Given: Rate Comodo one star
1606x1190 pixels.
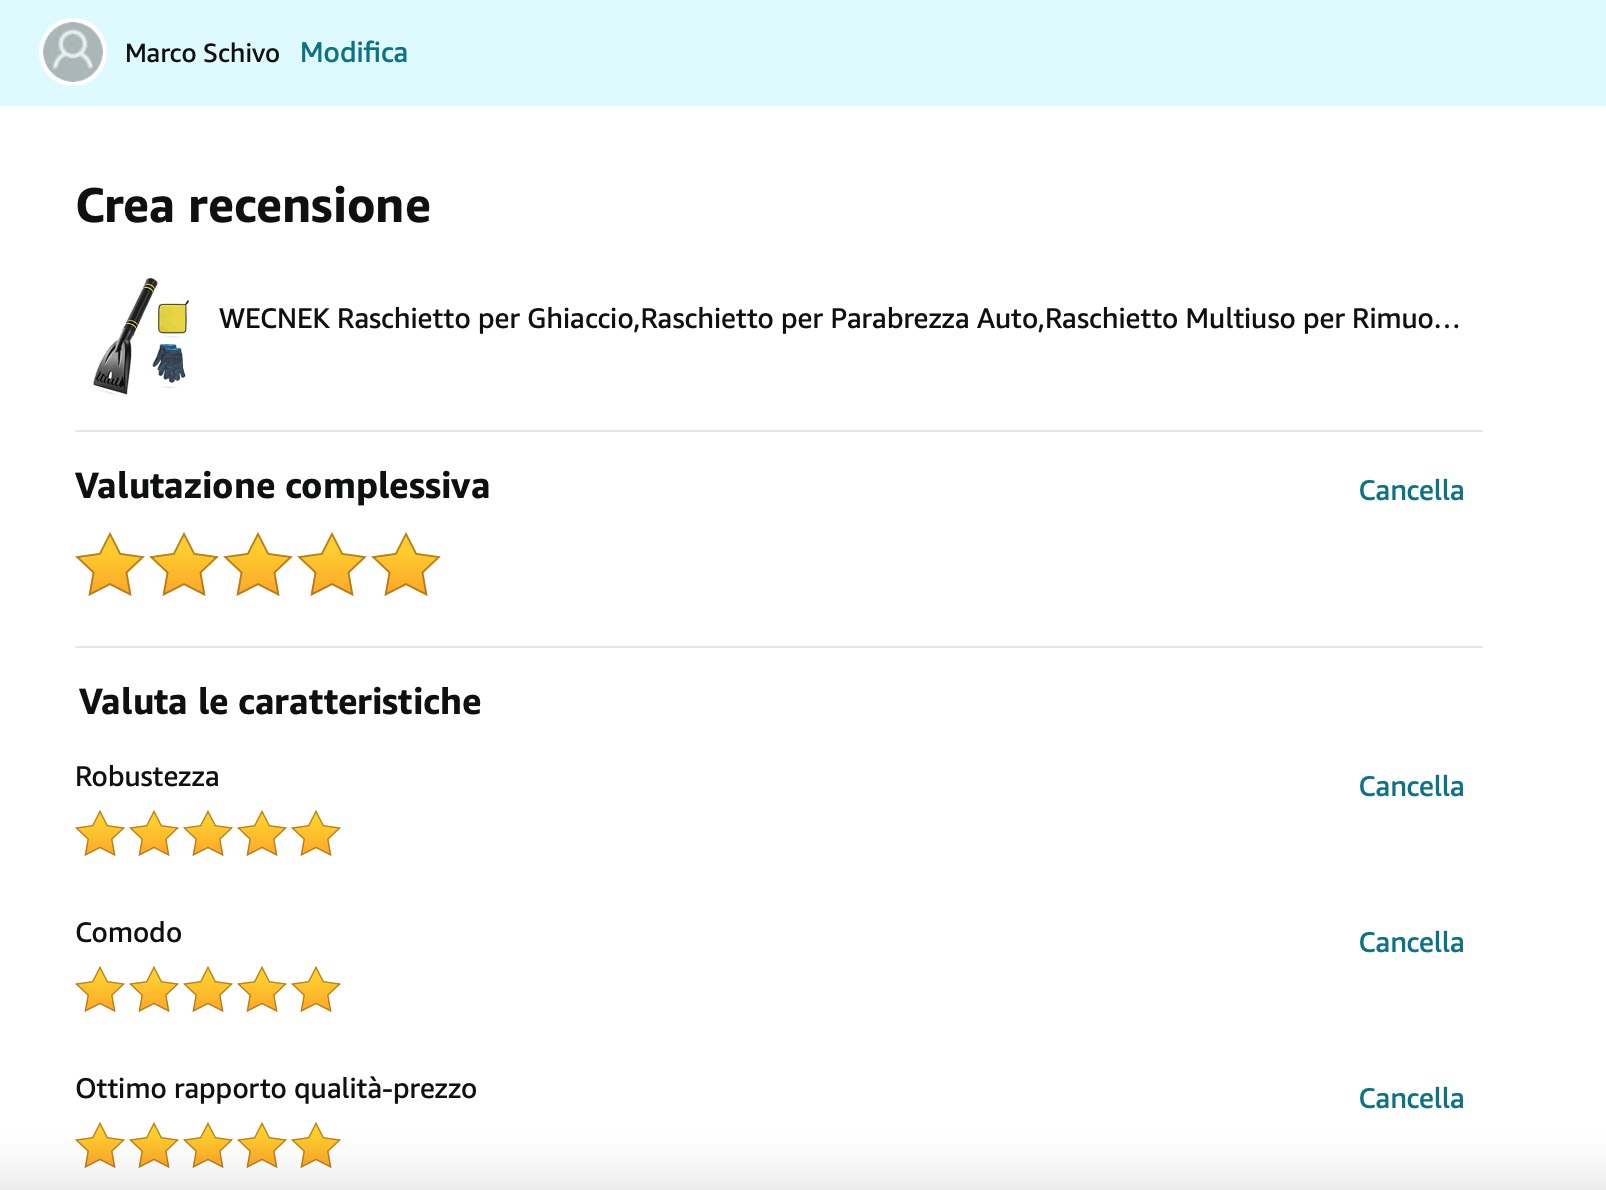Looking at the screenshot, I should pos(100,990).
